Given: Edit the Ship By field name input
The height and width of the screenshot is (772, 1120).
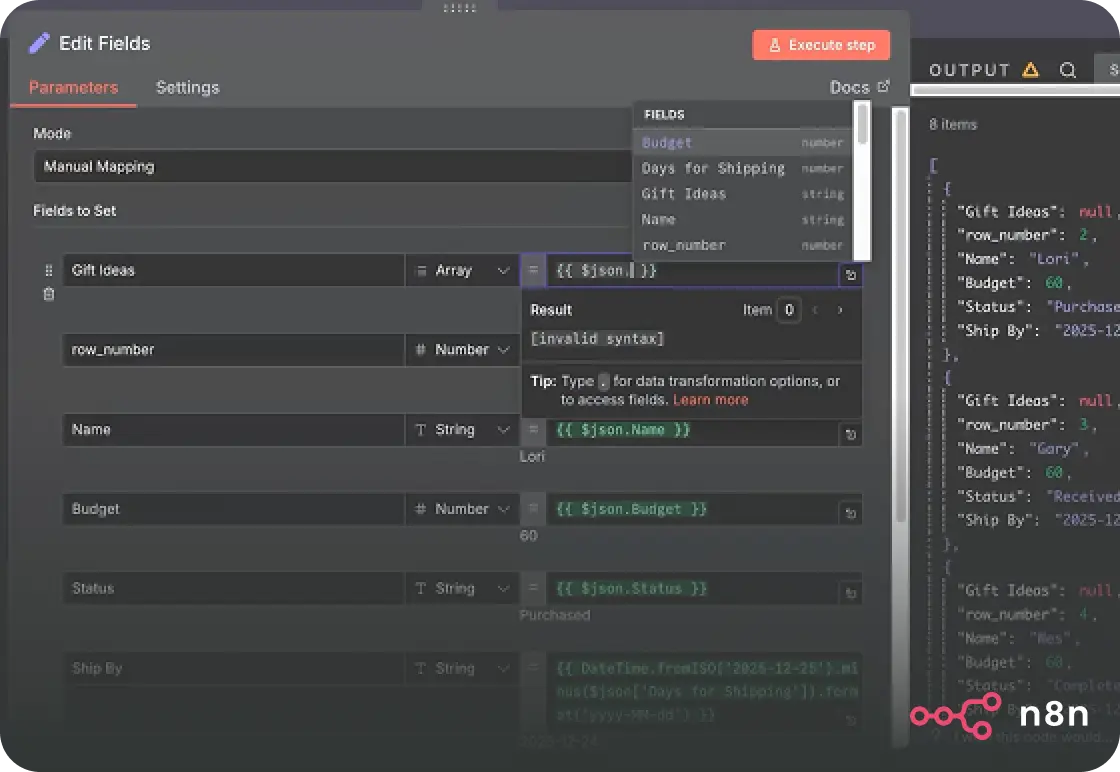Looking at the screenshot, I should [233, 668].
